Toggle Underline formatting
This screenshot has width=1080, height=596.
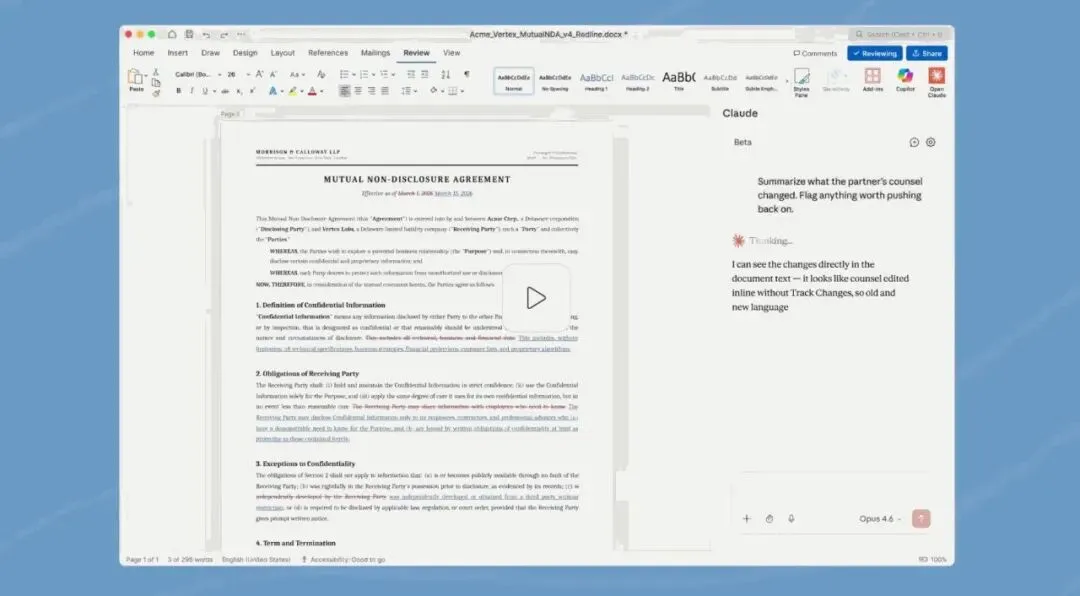pos(205,91)
